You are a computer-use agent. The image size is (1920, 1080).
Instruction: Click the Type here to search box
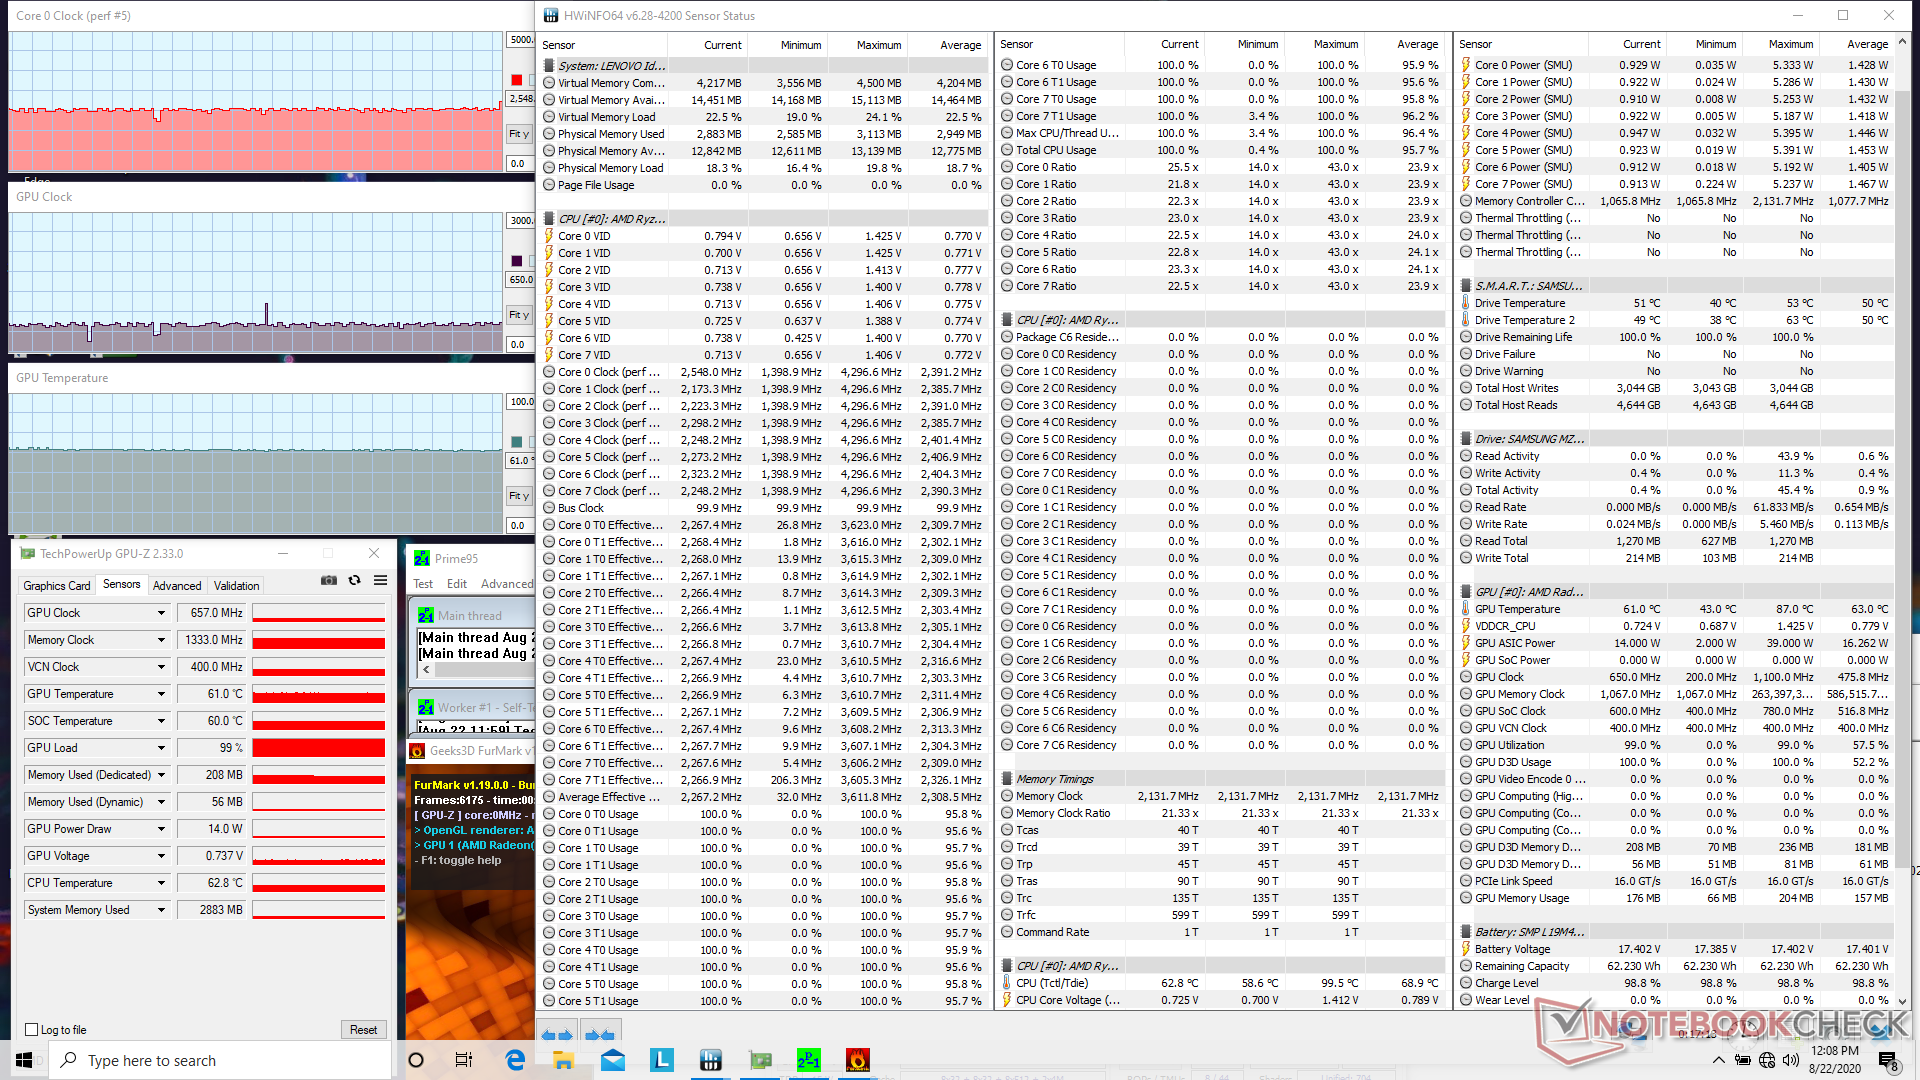220,1060
